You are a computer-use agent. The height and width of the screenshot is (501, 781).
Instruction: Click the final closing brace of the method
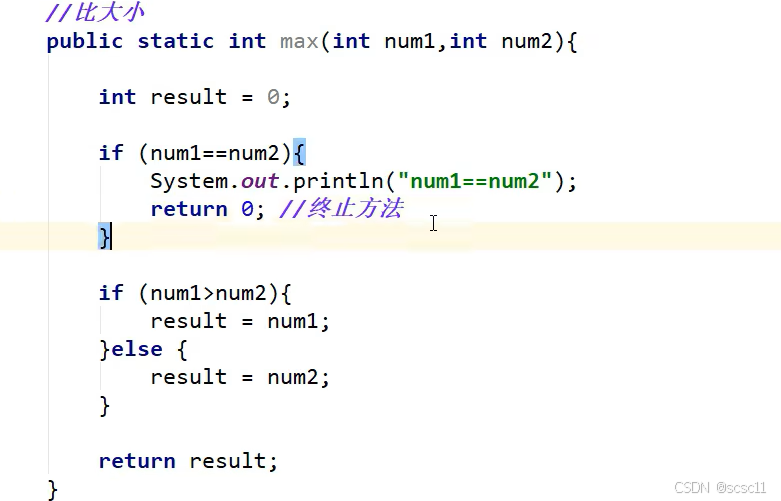[x=52, y=489]
